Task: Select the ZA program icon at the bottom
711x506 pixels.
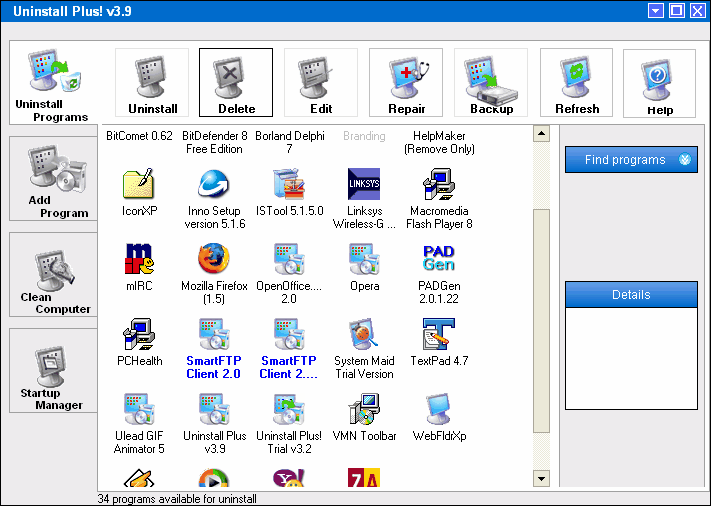Action: 364,478
